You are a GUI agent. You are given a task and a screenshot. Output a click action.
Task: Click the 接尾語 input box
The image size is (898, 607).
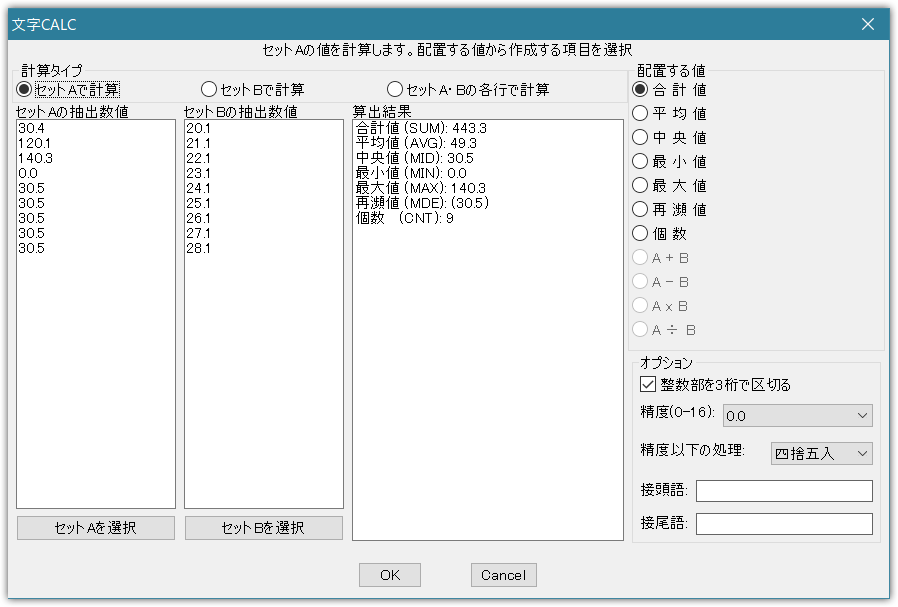pyautogui.click(x=784, y=524)
